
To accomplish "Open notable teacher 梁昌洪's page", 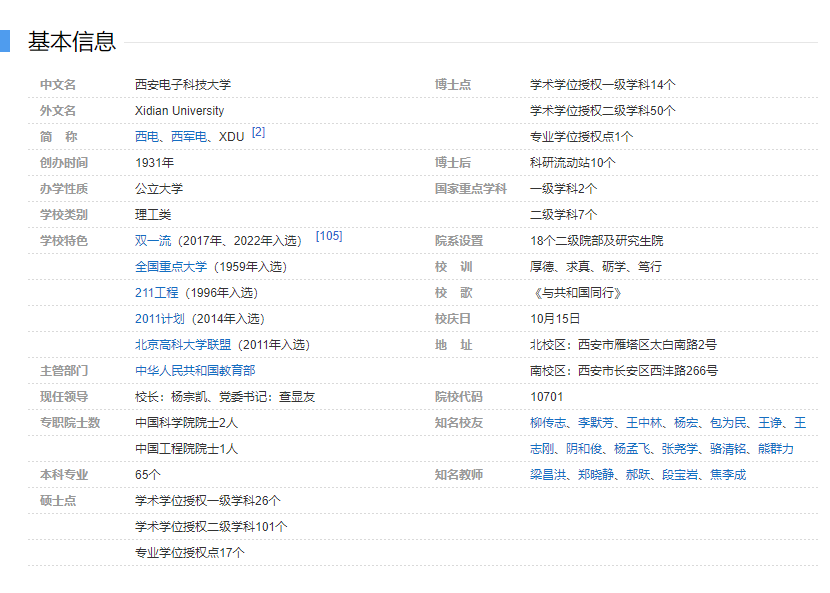I will [548, 475].
